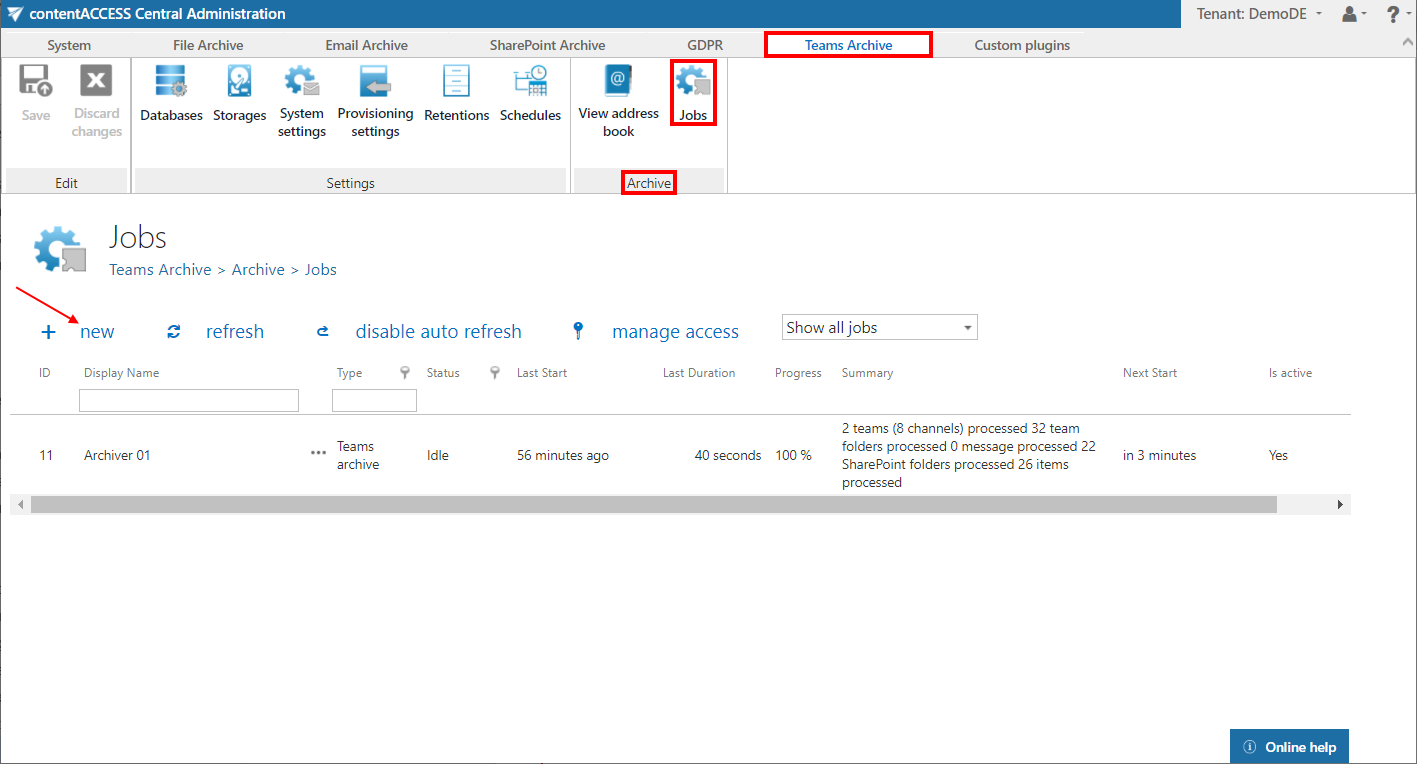Click the horizontal scrollbar right arrow
The image size is (1417, 764).
click(x=1340, y=505)
